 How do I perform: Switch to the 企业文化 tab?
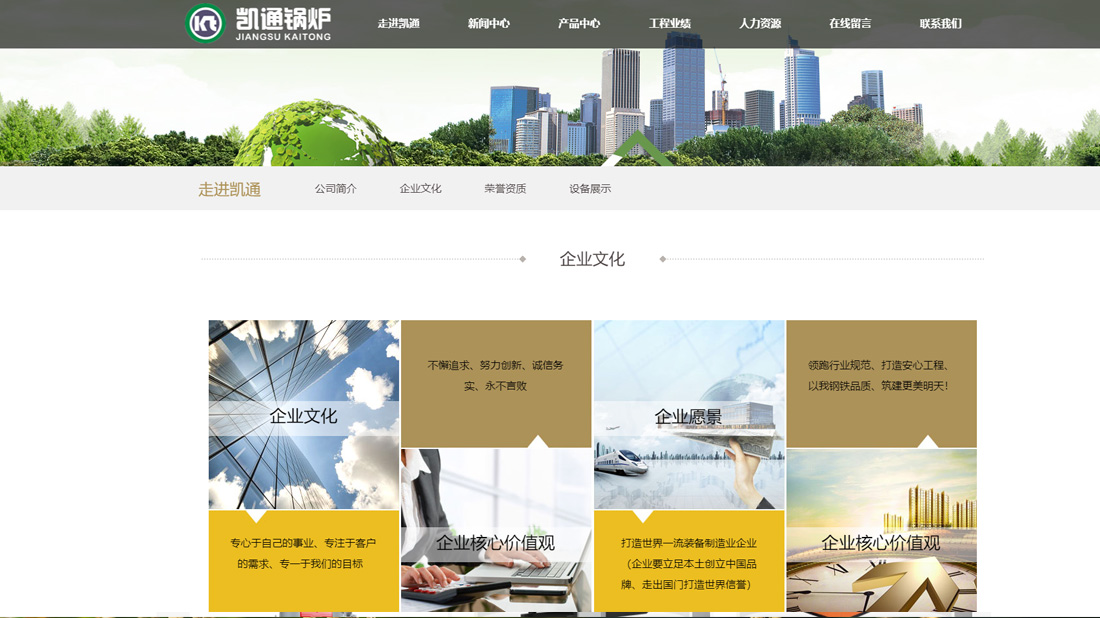coord(420,188)
